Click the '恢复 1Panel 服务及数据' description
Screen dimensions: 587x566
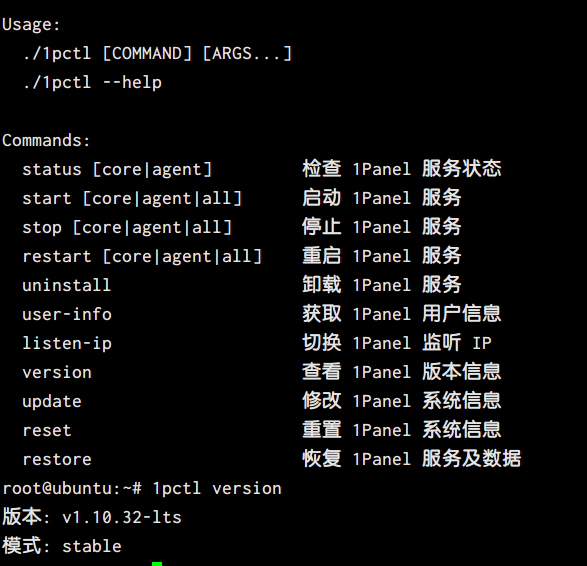412,459
